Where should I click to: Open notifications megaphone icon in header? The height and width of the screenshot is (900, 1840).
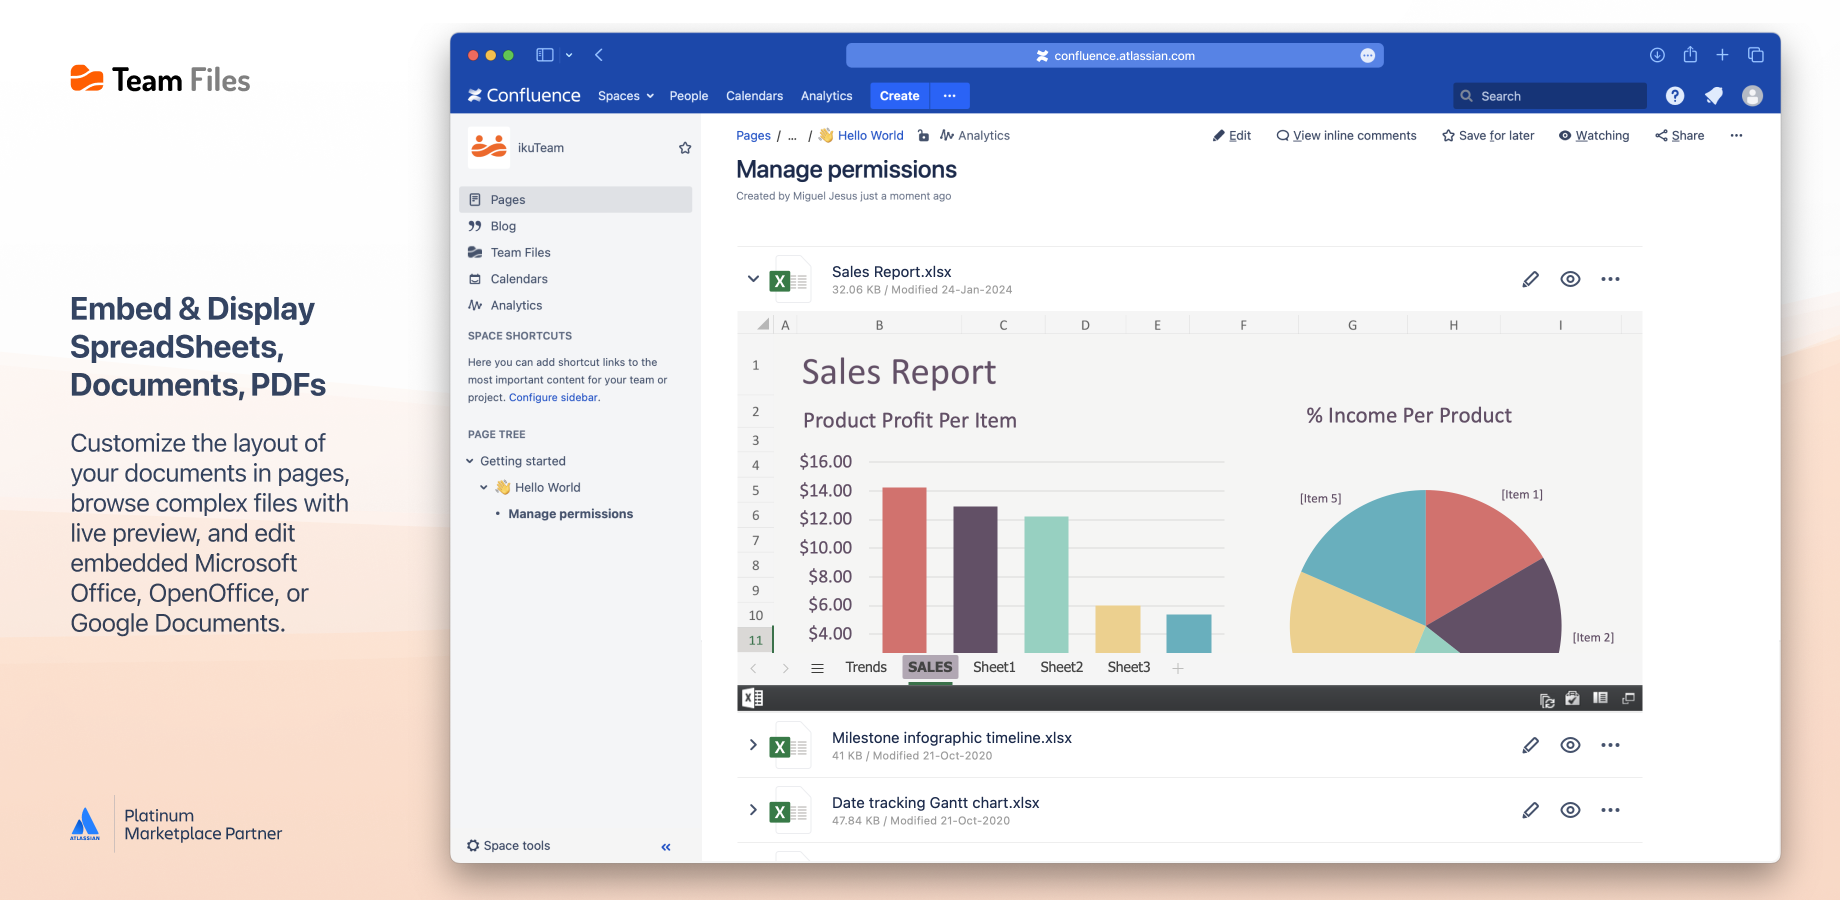1714,96
